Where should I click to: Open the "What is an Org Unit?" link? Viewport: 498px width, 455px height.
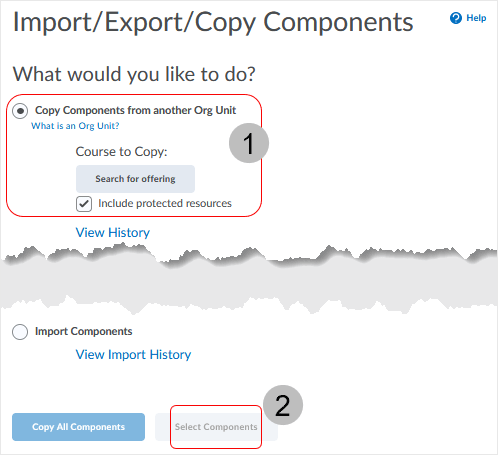point(75,126)
